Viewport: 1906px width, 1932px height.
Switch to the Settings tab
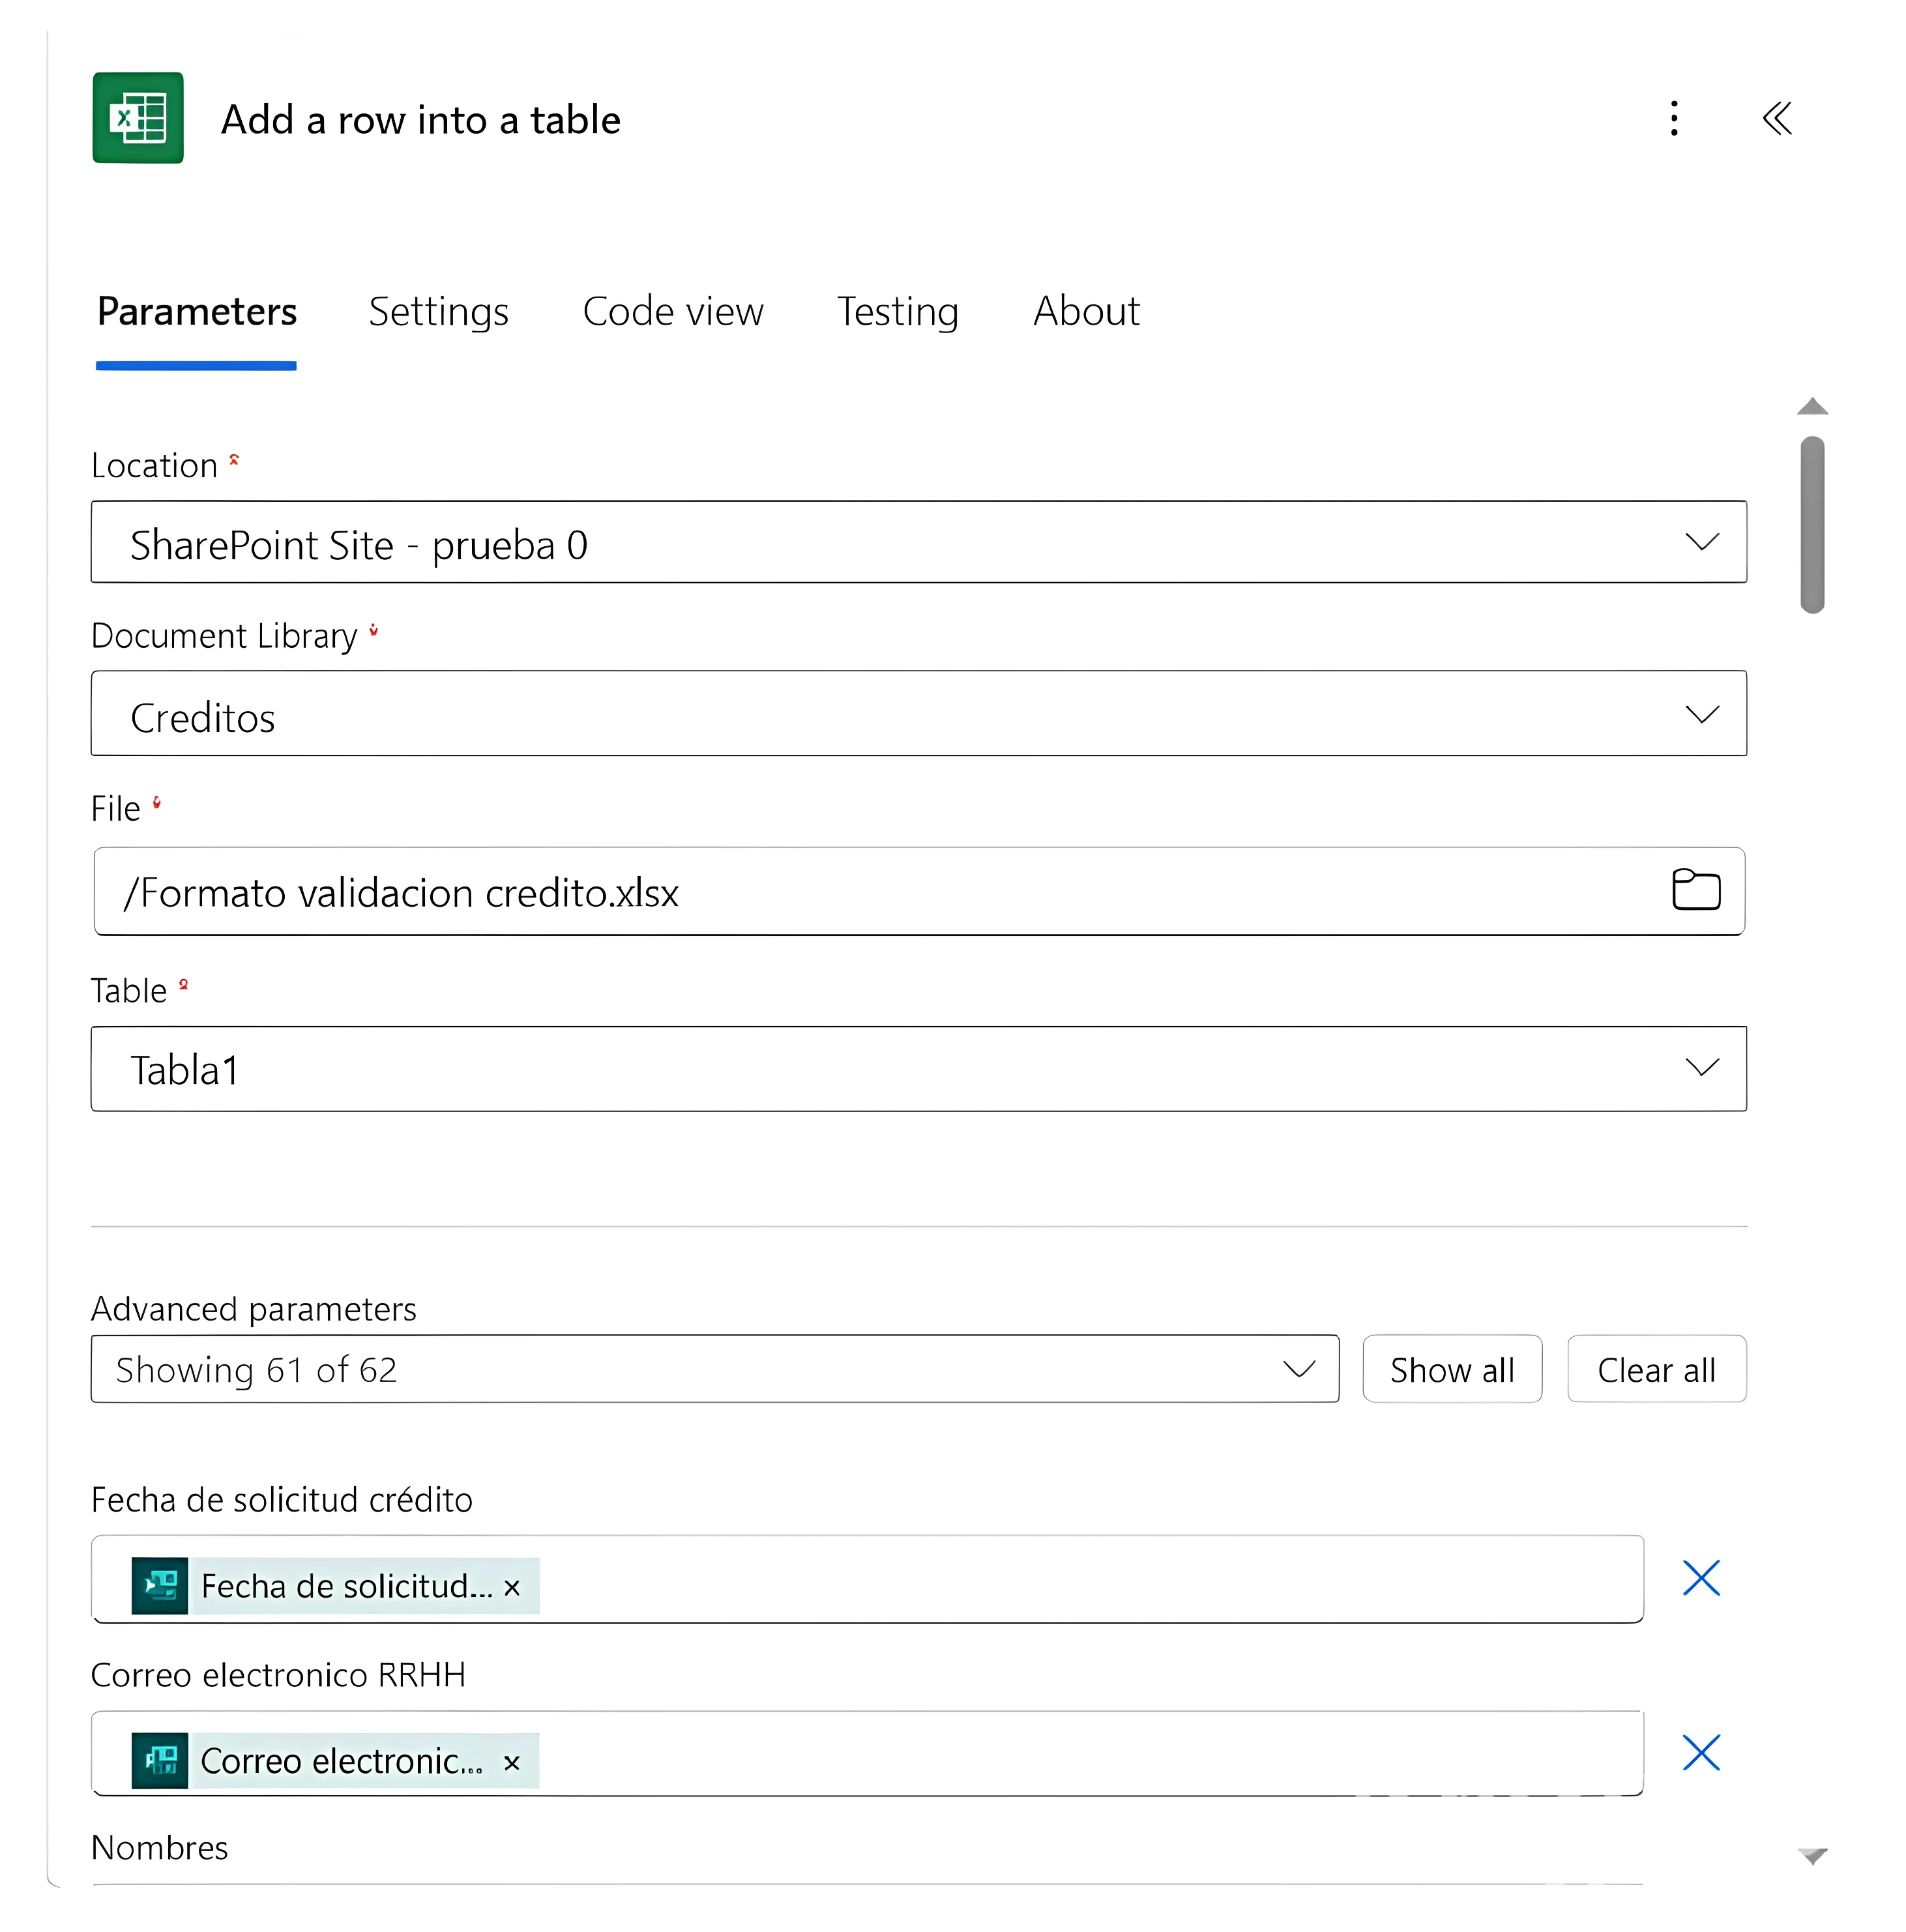click(x=438, y=311)
